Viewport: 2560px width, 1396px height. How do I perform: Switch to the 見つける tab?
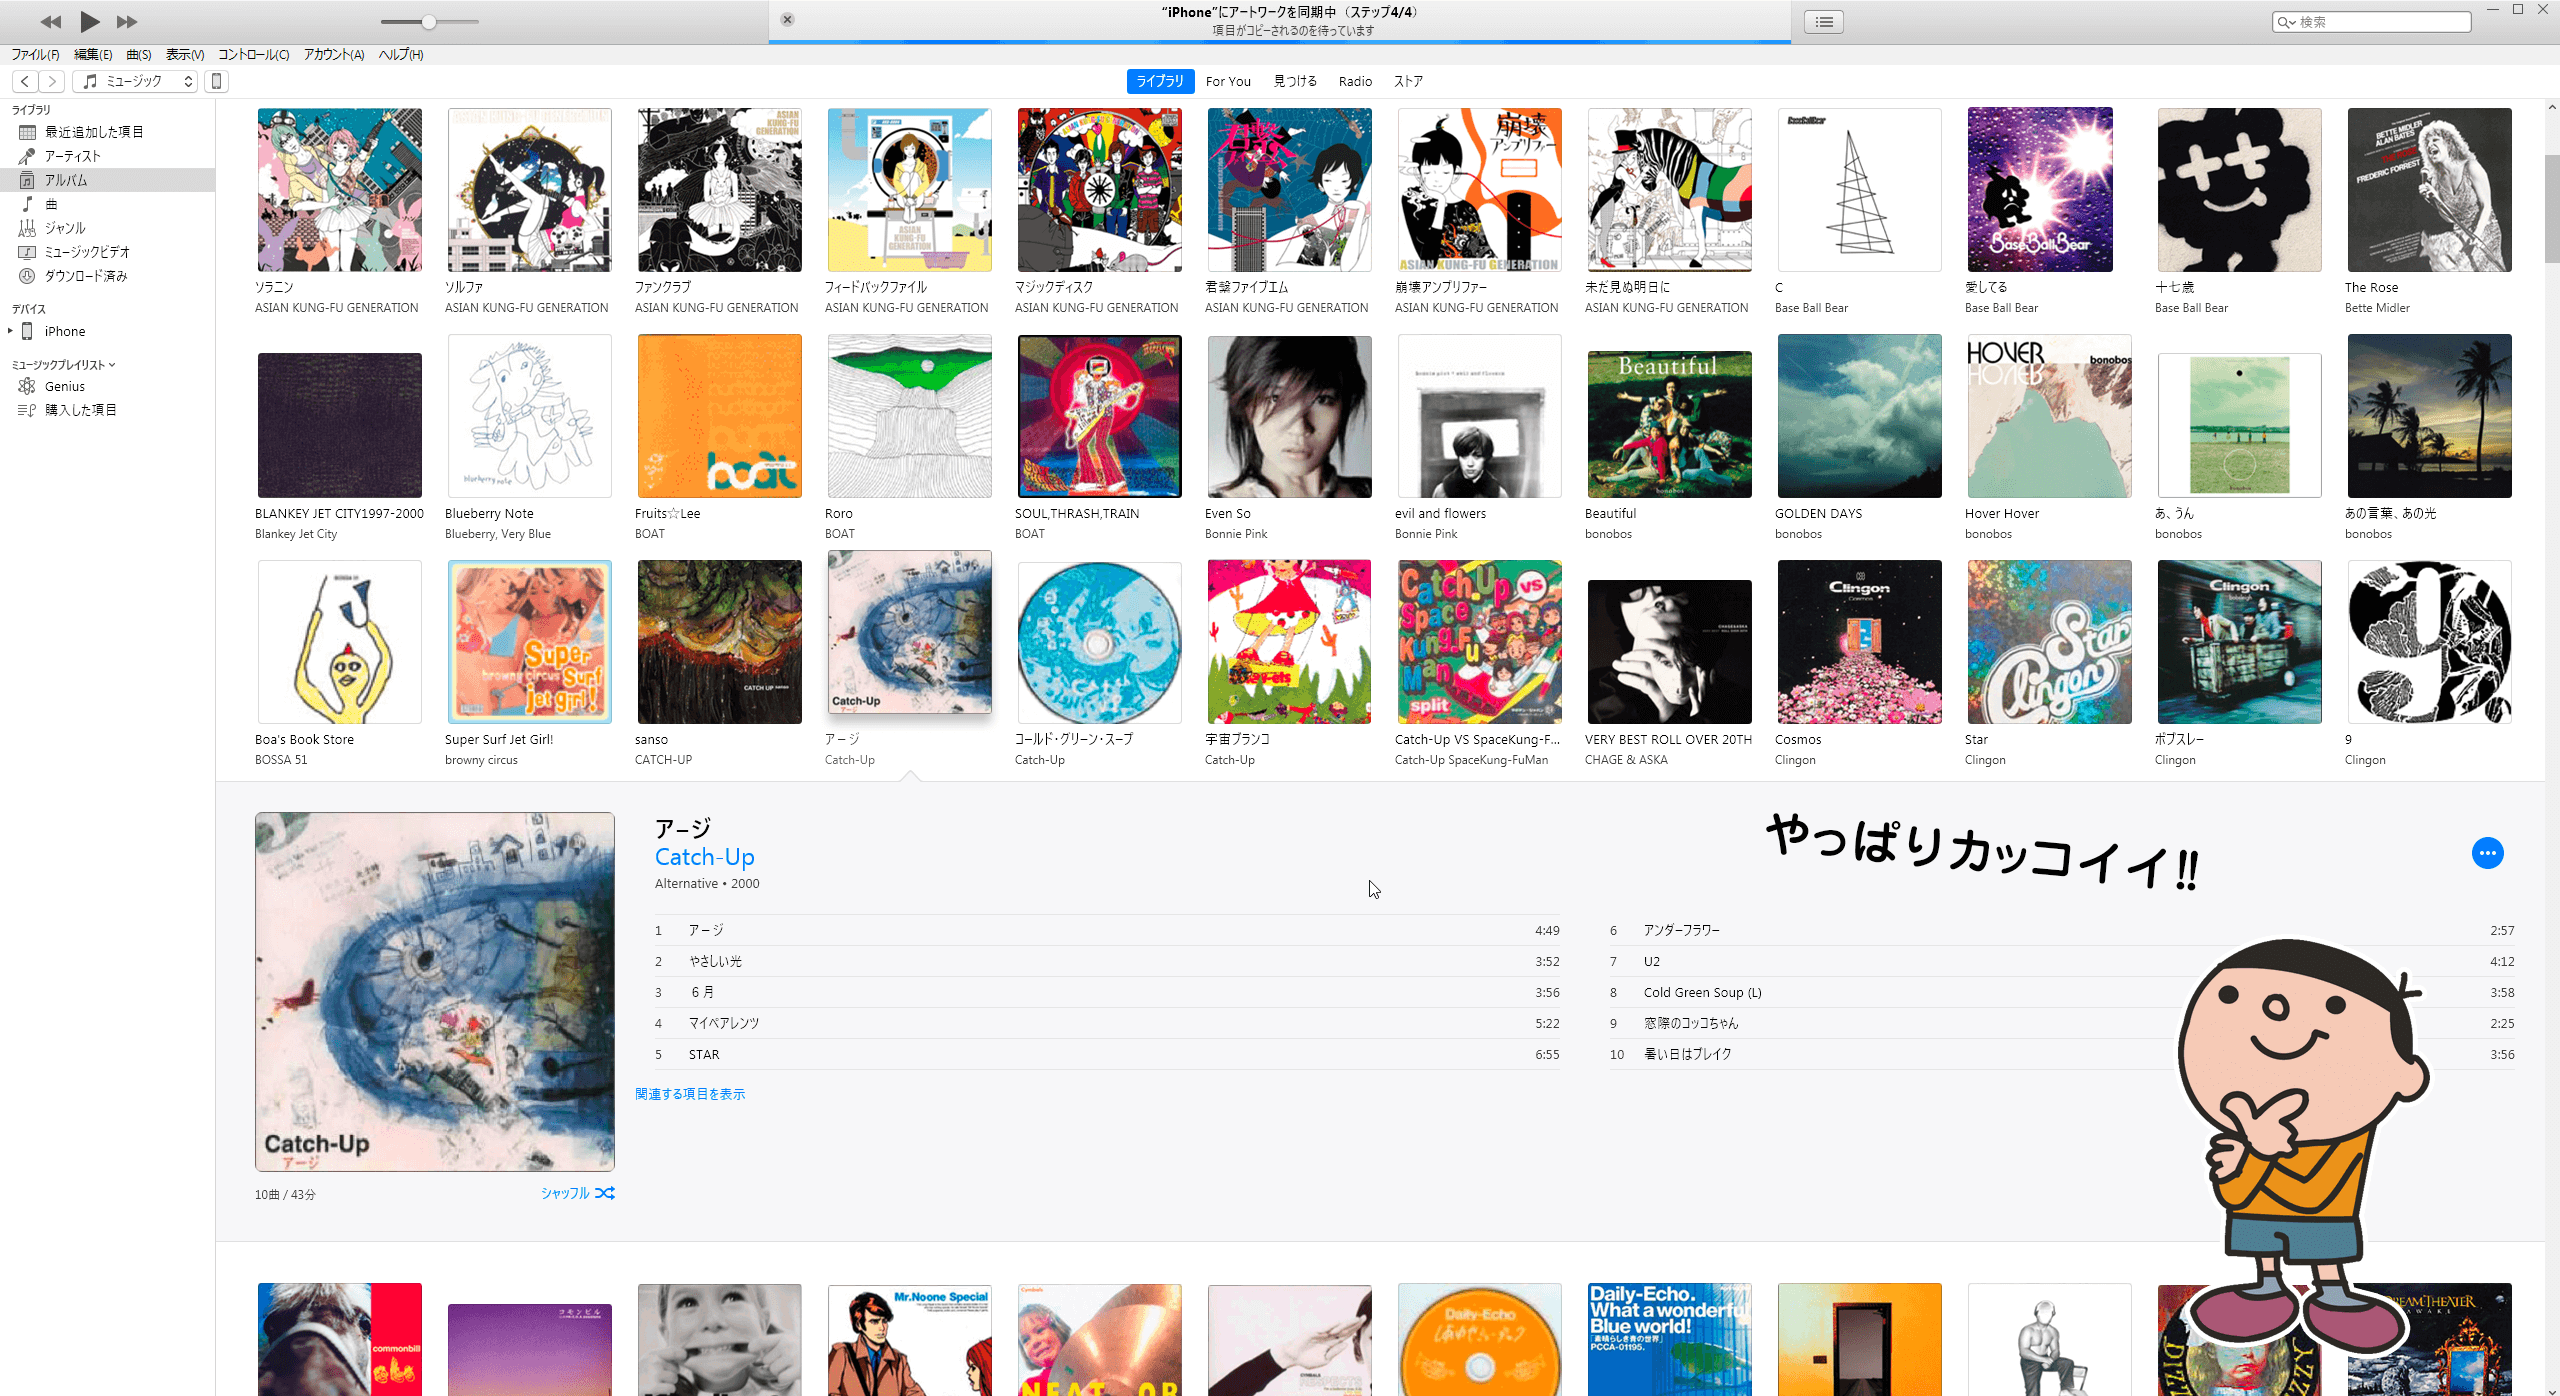pyautogui.click(x=1295, y=81)
